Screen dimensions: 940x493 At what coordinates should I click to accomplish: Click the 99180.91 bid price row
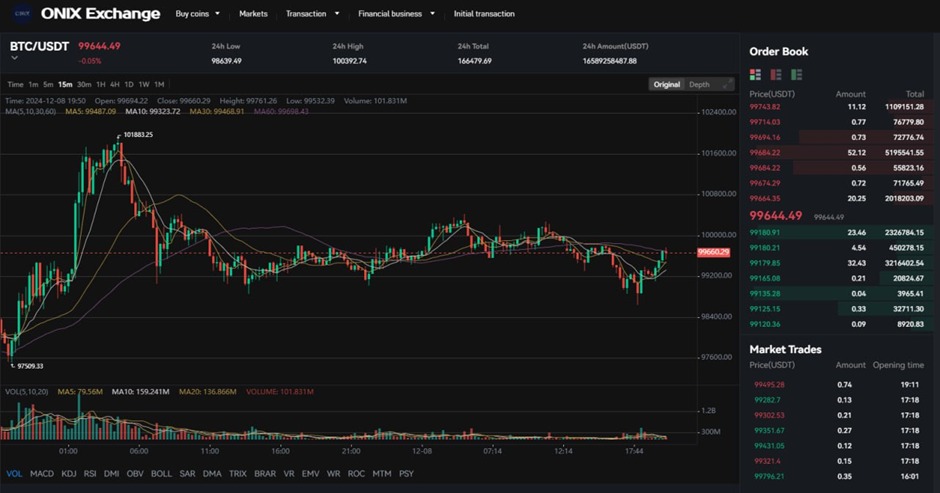click(x=765, y=232)
